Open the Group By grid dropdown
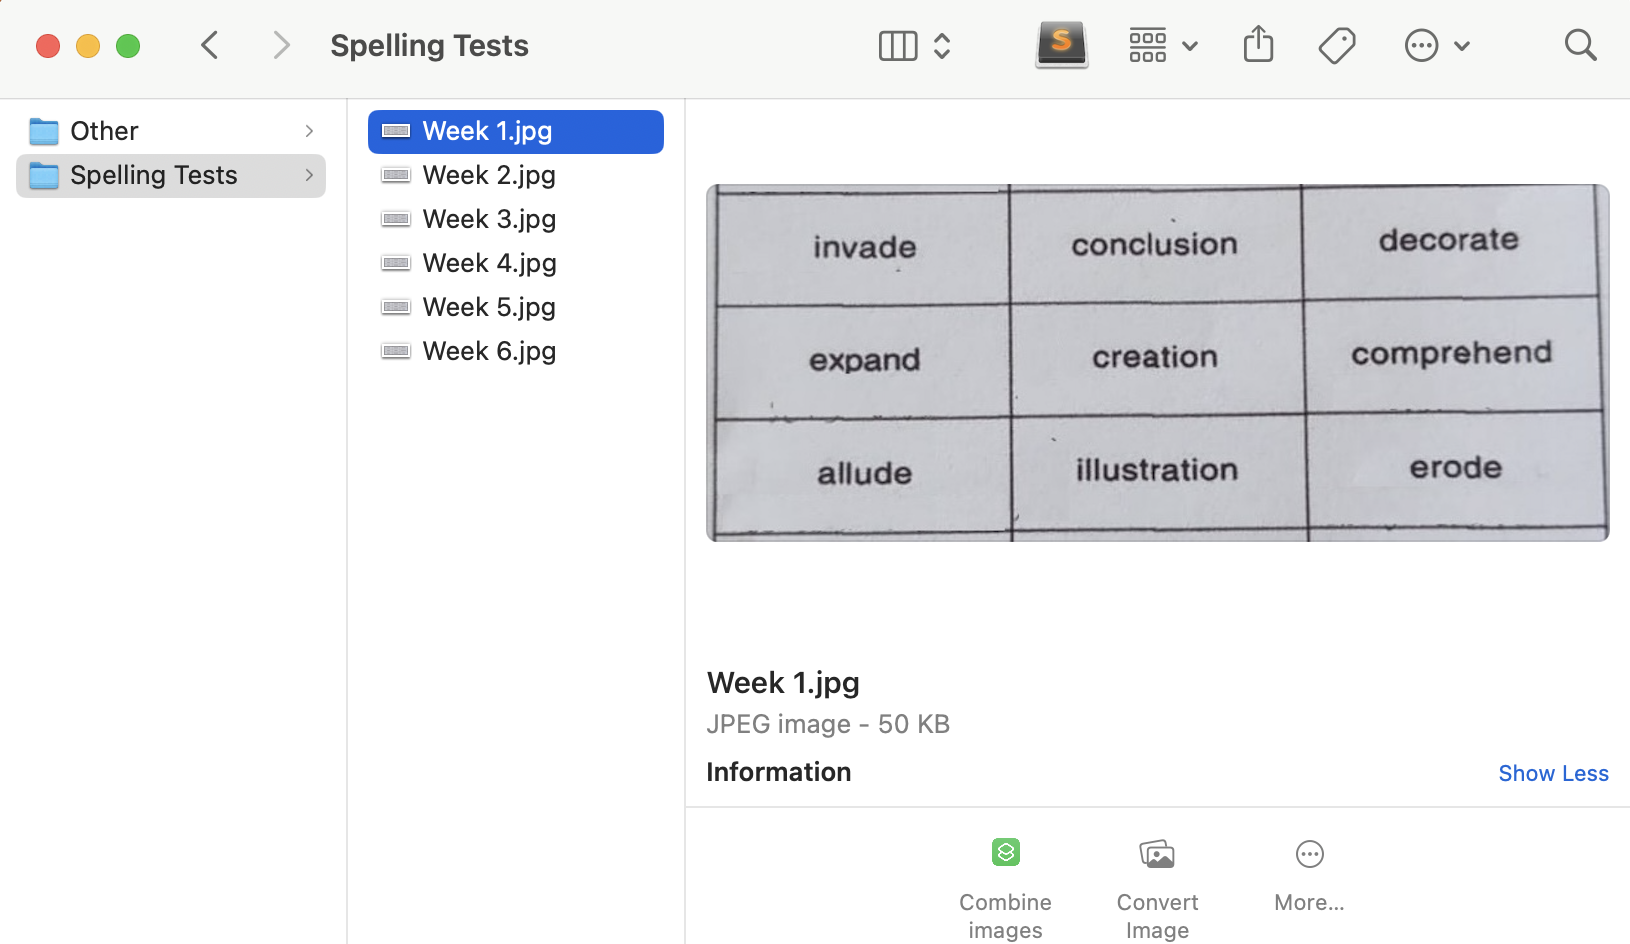 click(x=1162, y=46)
